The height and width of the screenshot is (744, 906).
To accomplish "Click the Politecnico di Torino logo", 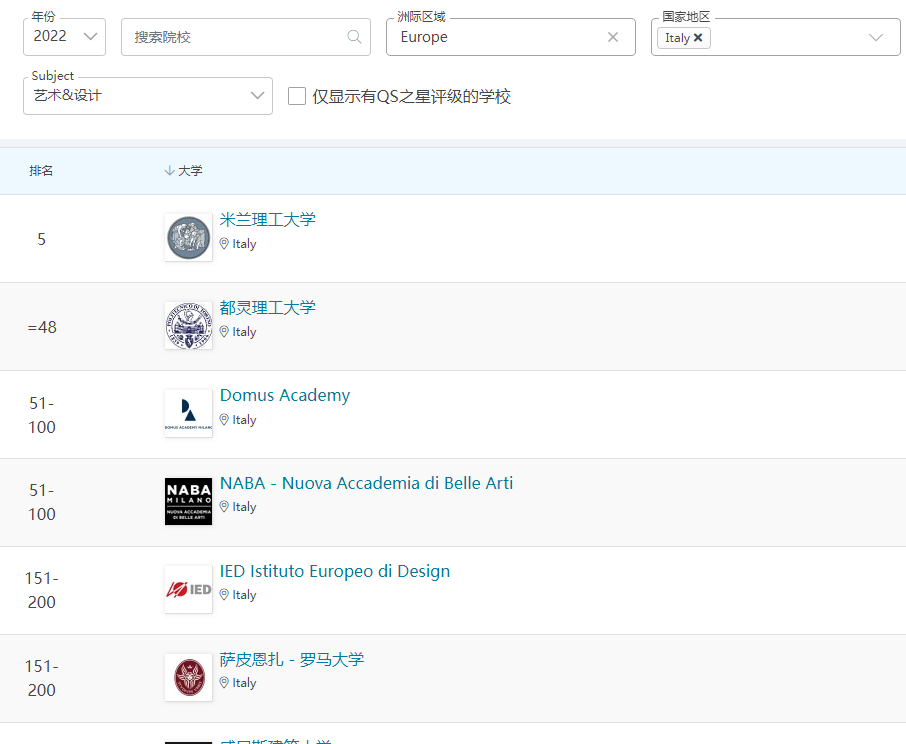I will 188,326.
